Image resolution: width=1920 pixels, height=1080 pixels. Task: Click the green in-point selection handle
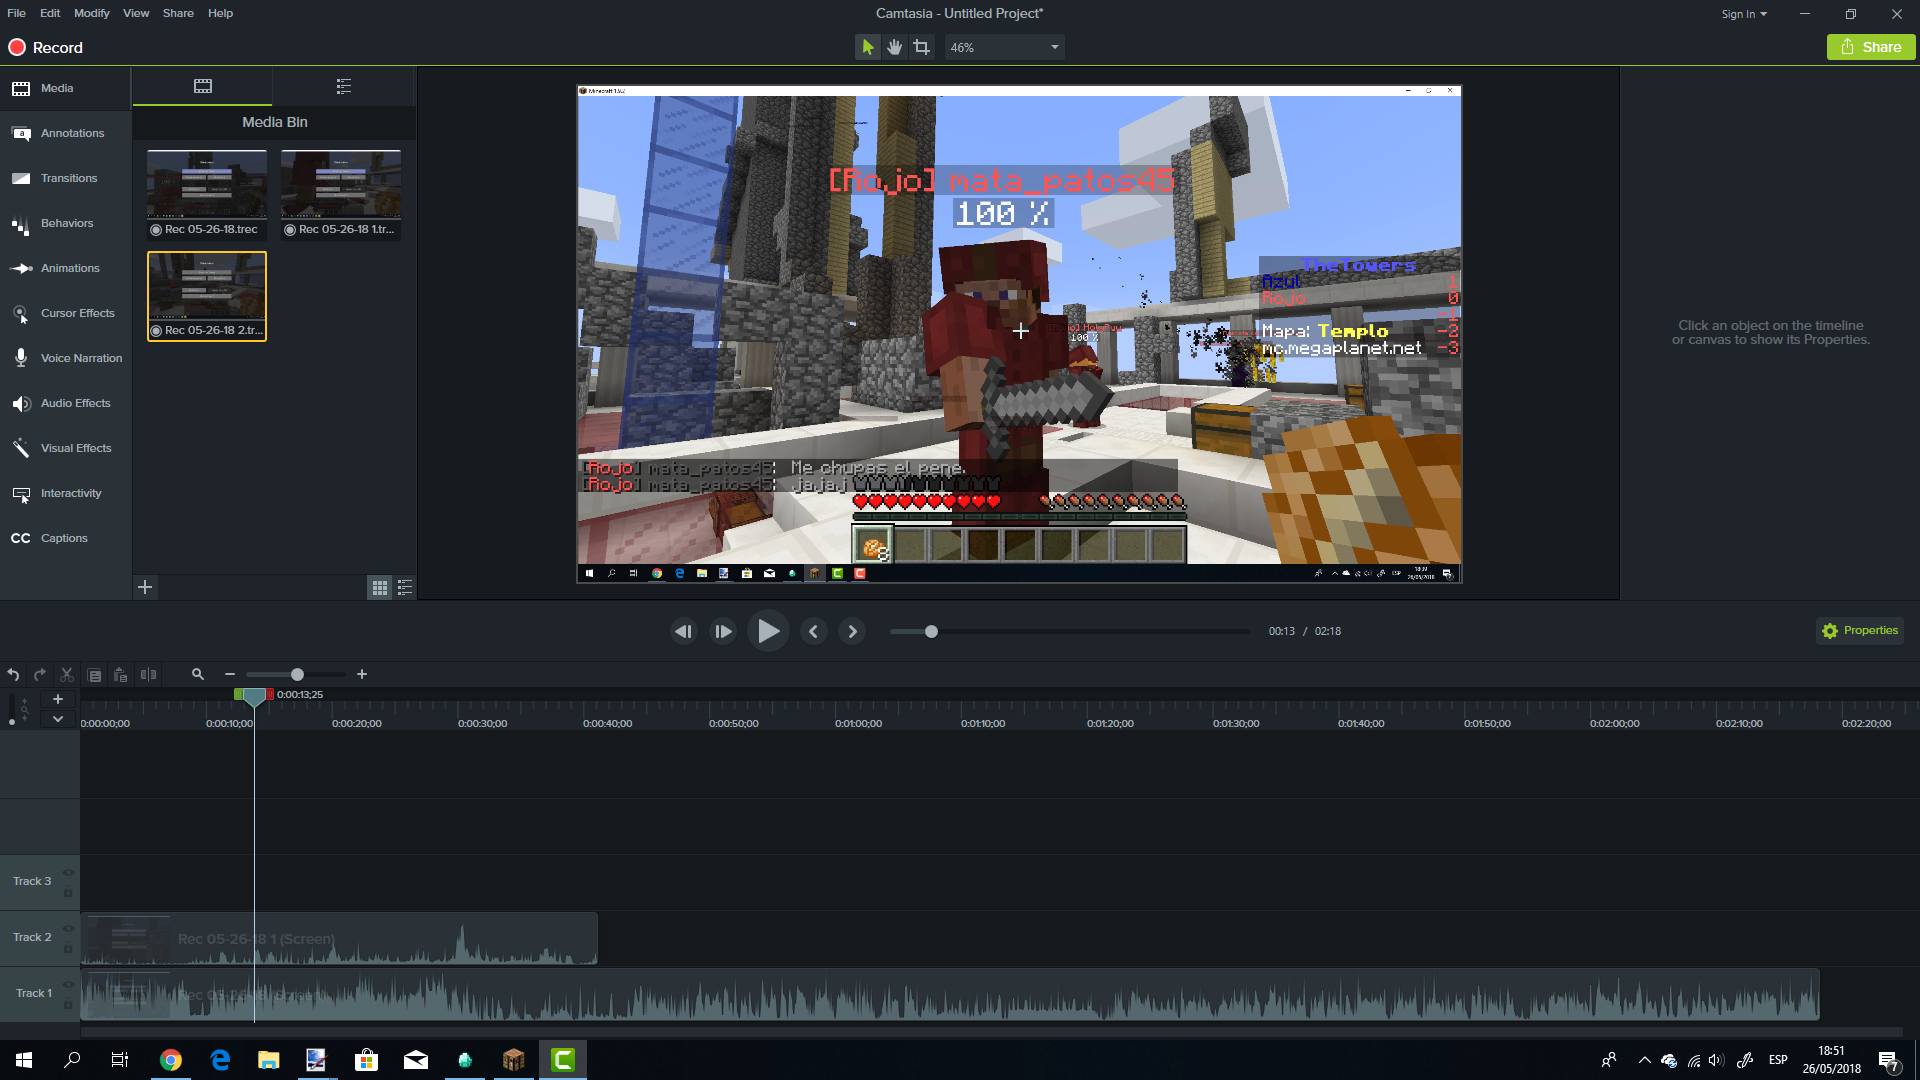click(238, 694)
